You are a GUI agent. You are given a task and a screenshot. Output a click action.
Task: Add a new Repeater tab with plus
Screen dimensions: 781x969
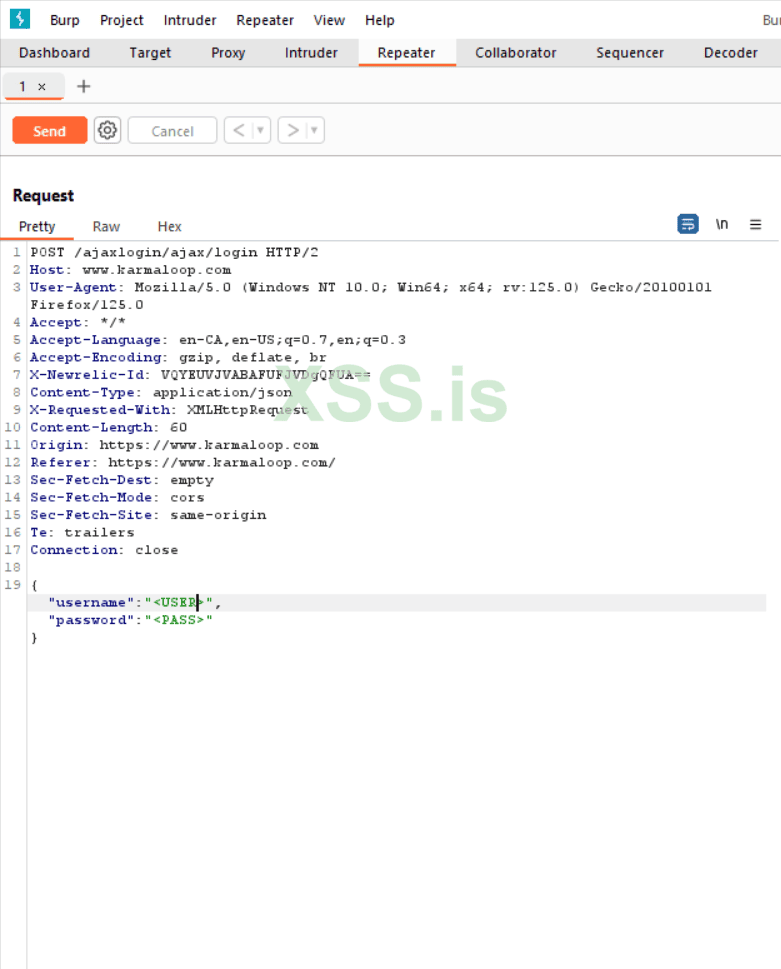[83, 87]
